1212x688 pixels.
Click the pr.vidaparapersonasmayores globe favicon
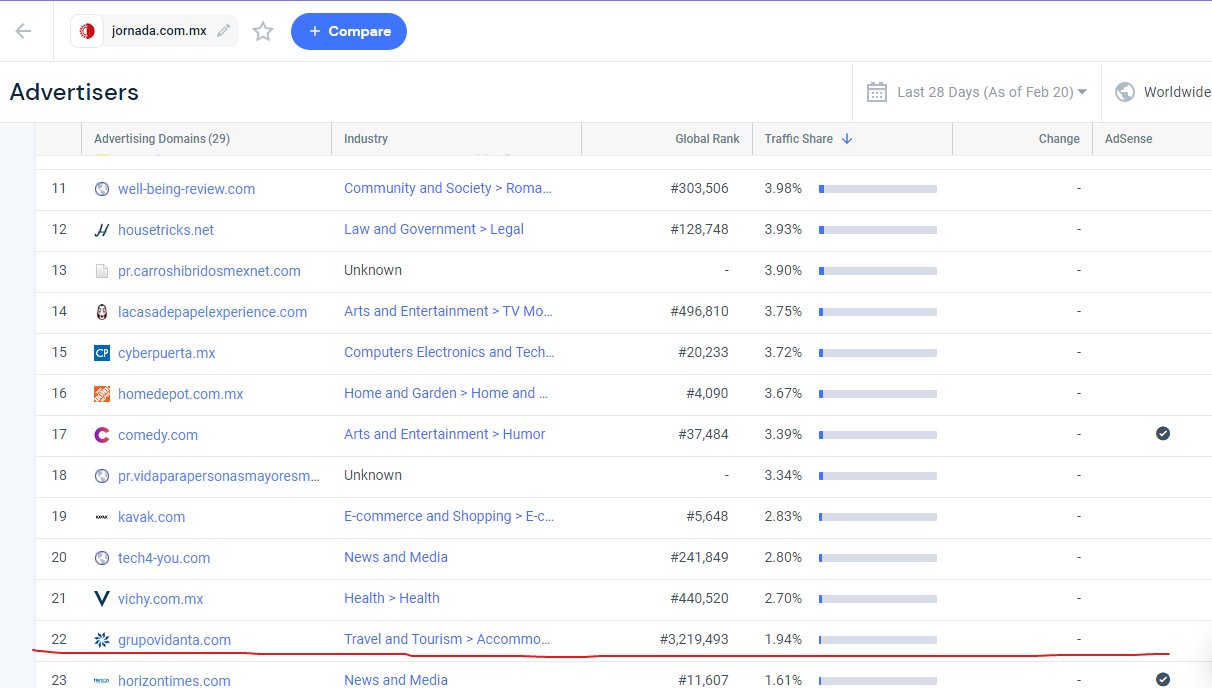pyautogui.click(x=101, y=476)
